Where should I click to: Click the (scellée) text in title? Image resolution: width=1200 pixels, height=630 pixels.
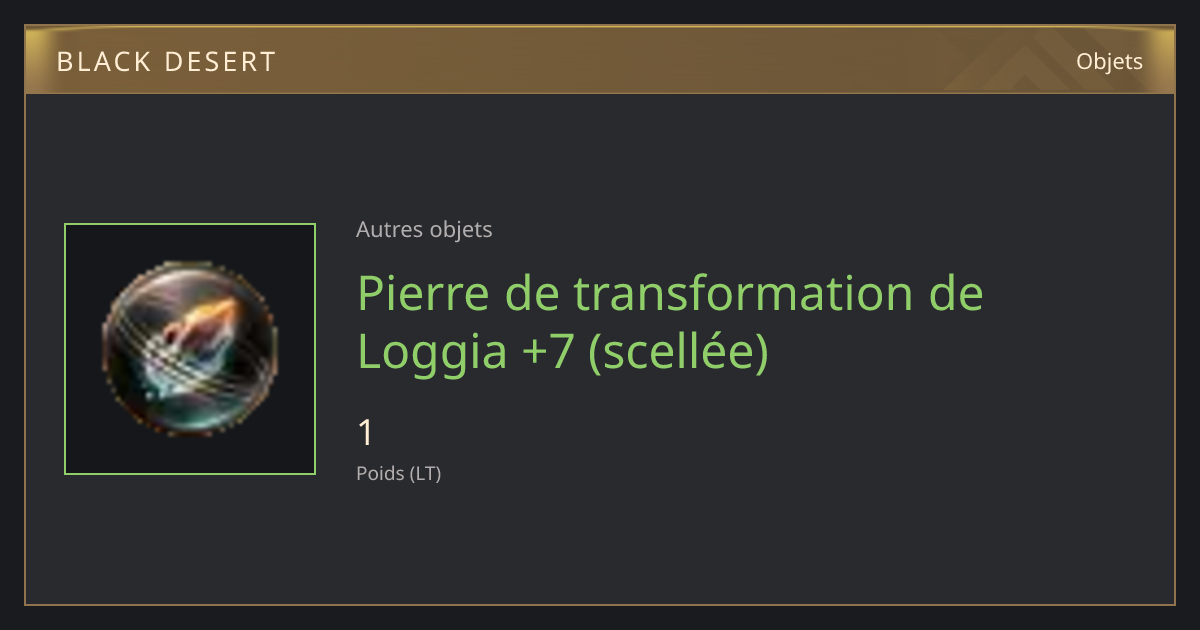click(x=678, y=352)
